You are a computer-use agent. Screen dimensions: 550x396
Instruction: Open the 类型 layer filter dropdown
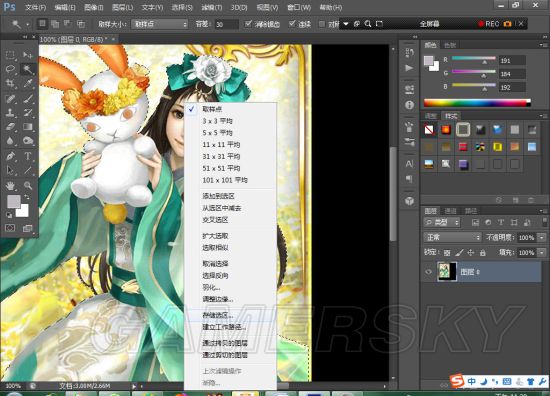point(442,222)
